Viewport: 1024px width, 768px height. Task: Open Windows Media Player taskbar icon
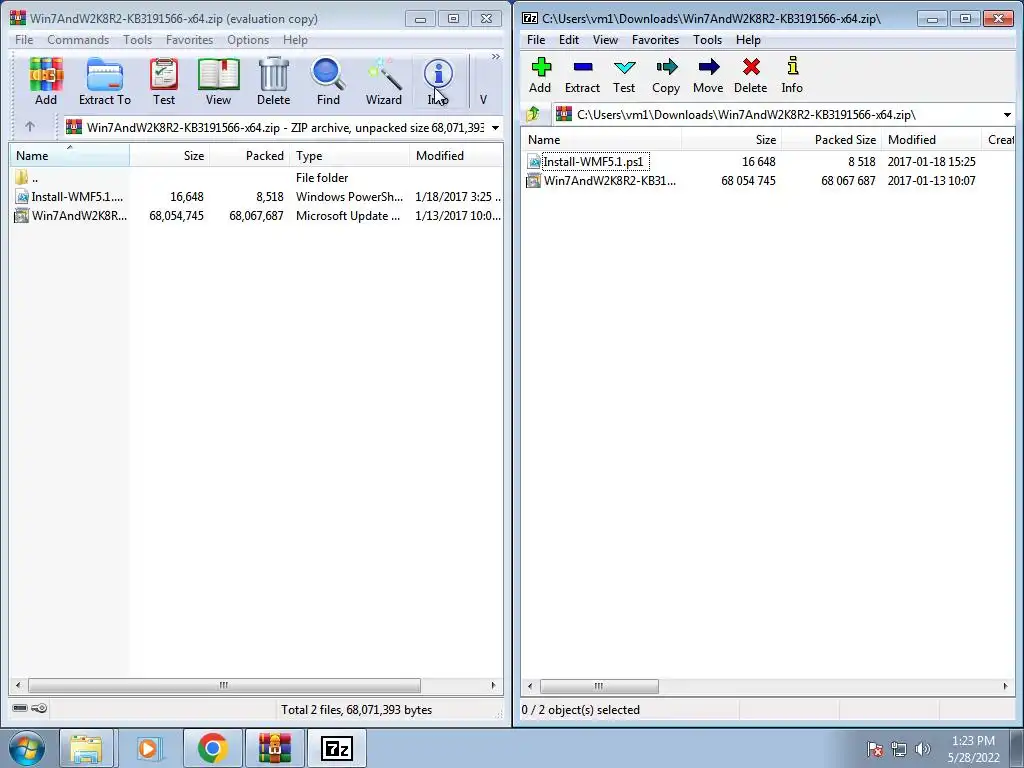point(148,748)
